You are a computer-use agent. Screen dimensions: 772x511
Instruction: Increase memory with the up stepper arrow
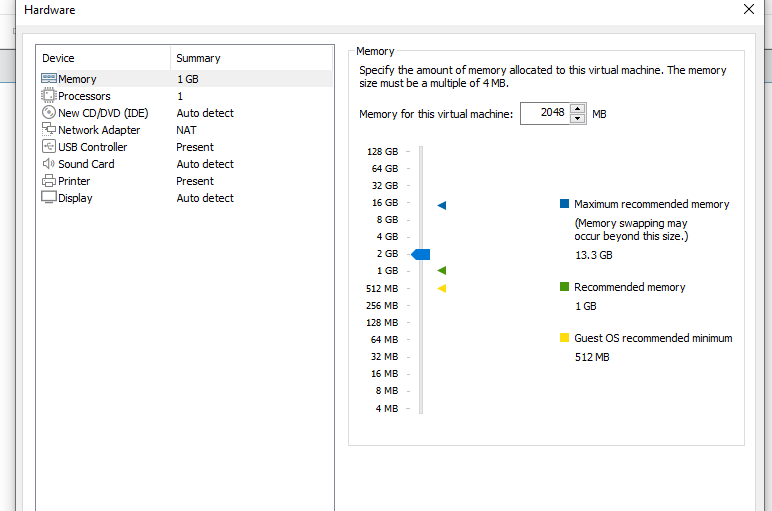578,109
